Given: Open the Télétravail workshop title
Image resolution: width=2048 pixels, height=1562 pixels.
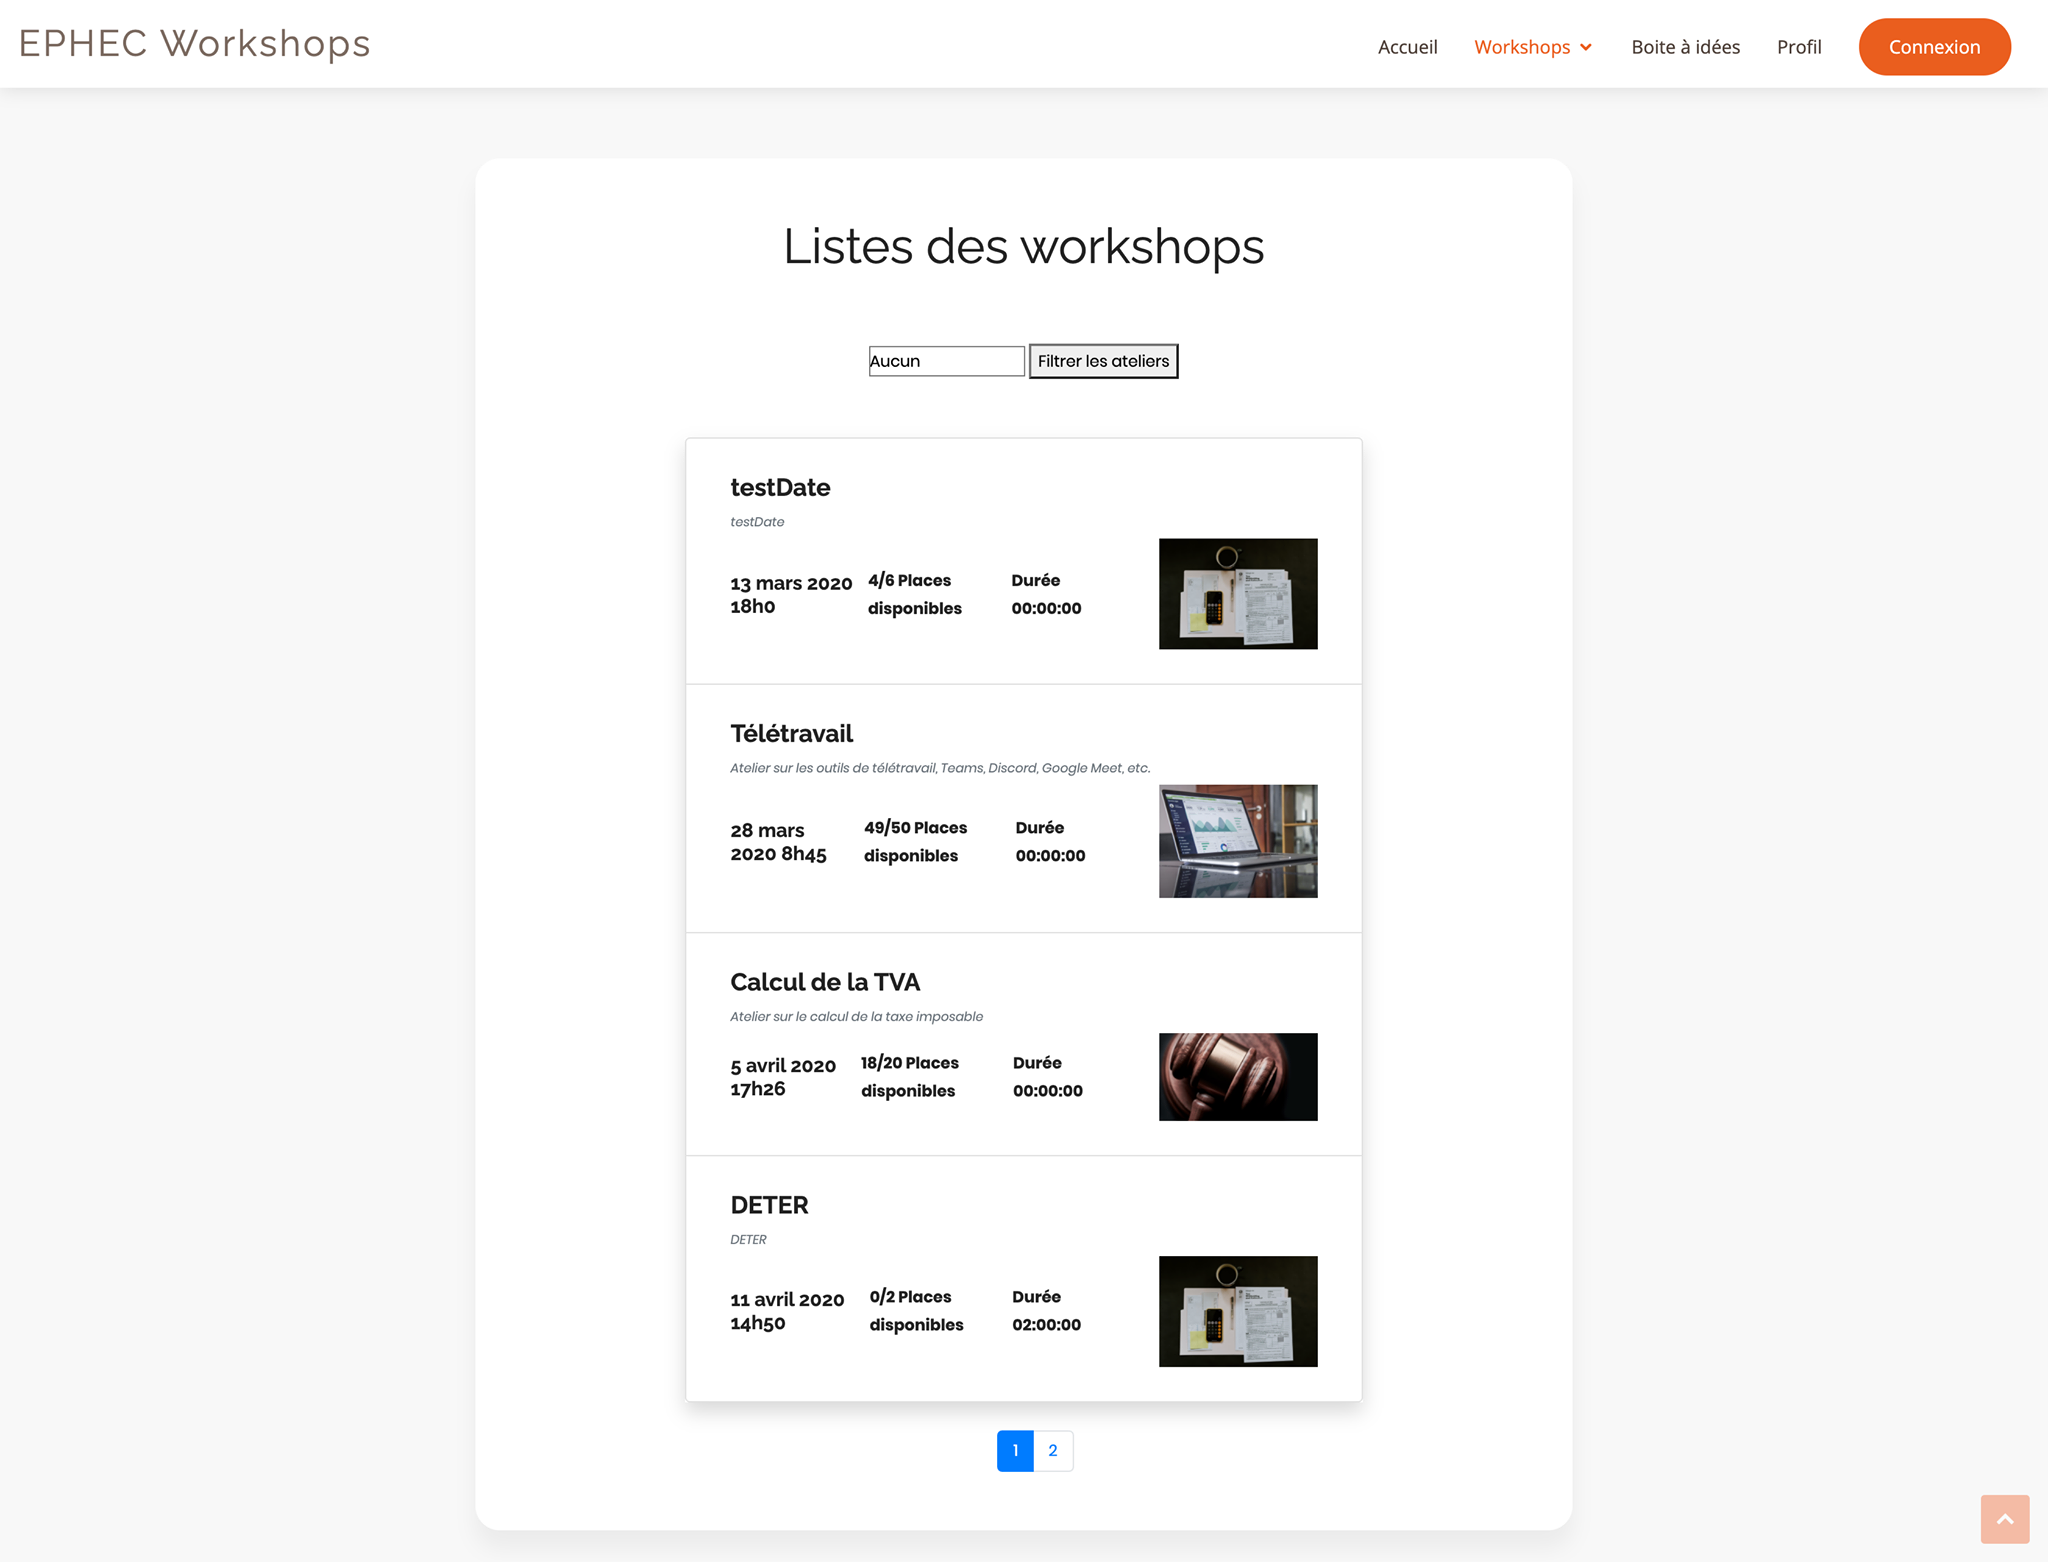Looking at the screenshot, I should 791,734.
